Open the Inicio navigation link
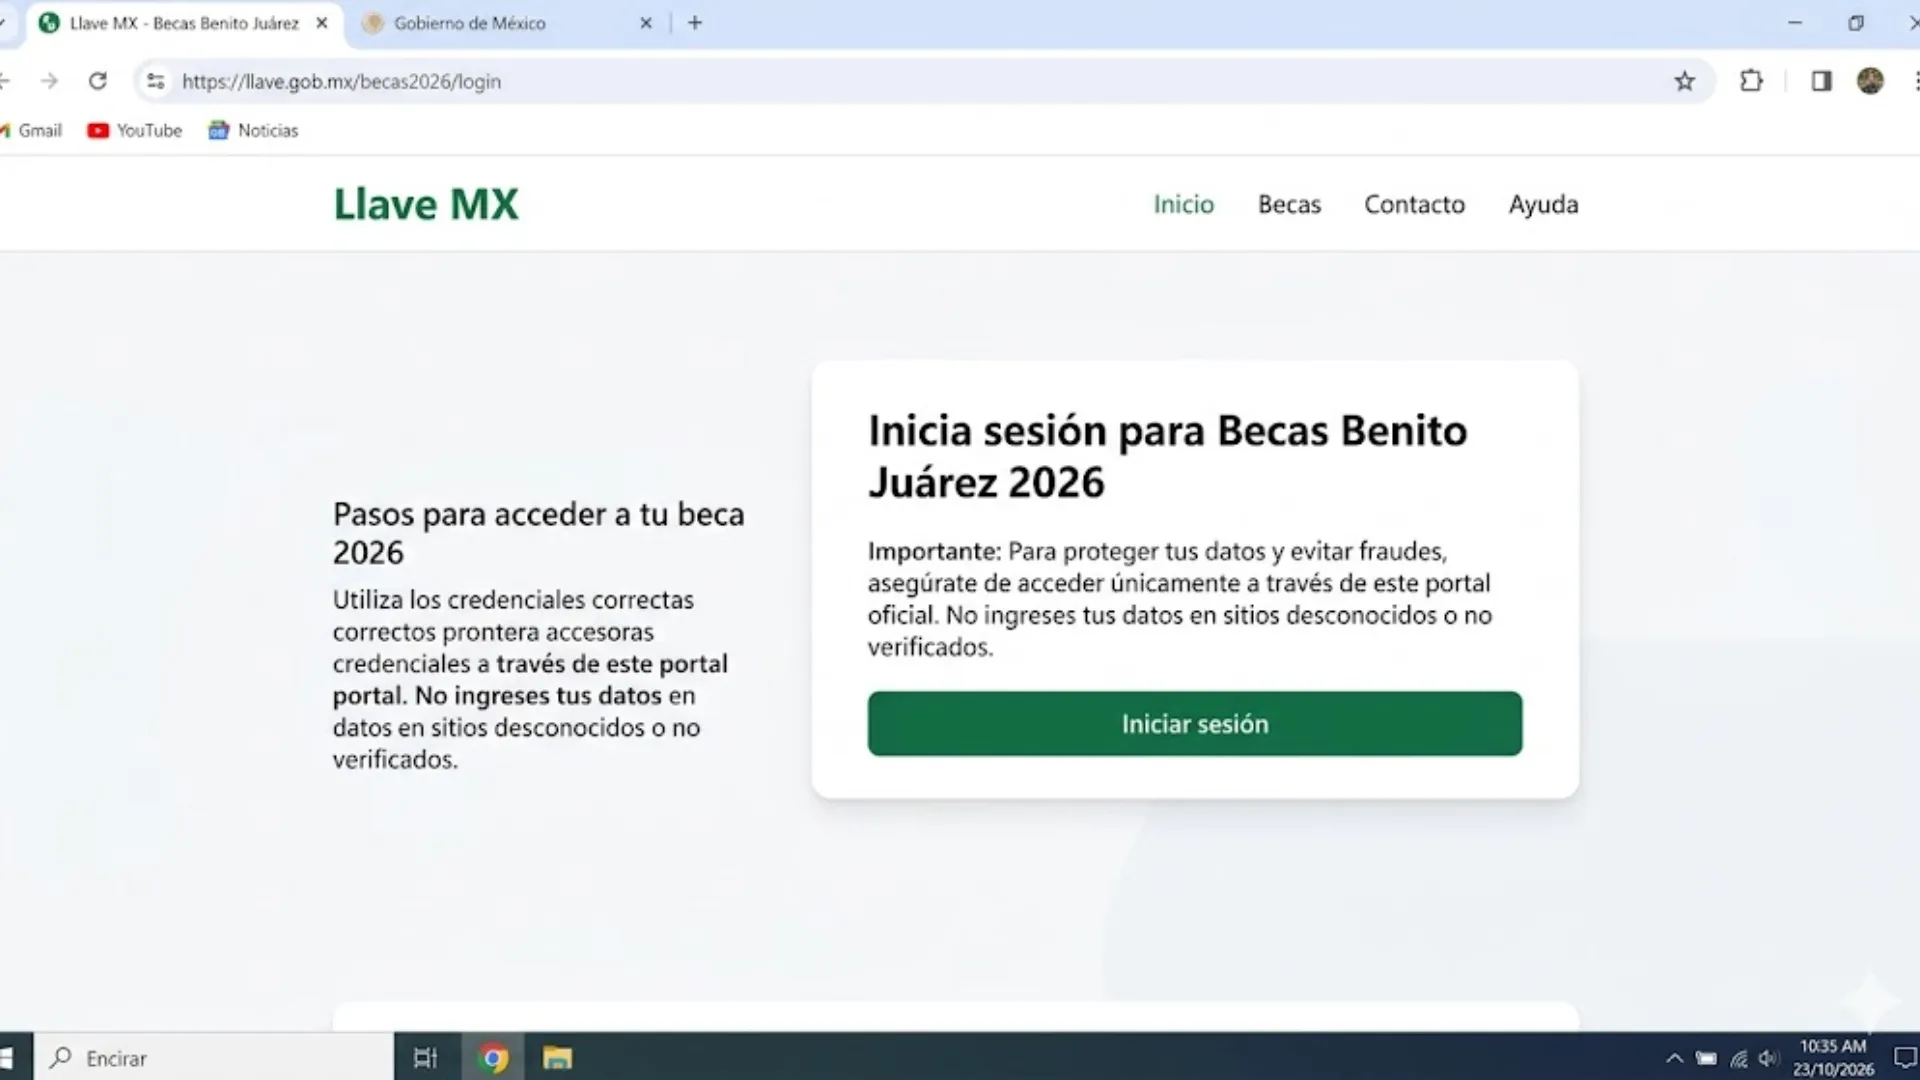Screen dimensions: 1920x1080 [1184, 204]
